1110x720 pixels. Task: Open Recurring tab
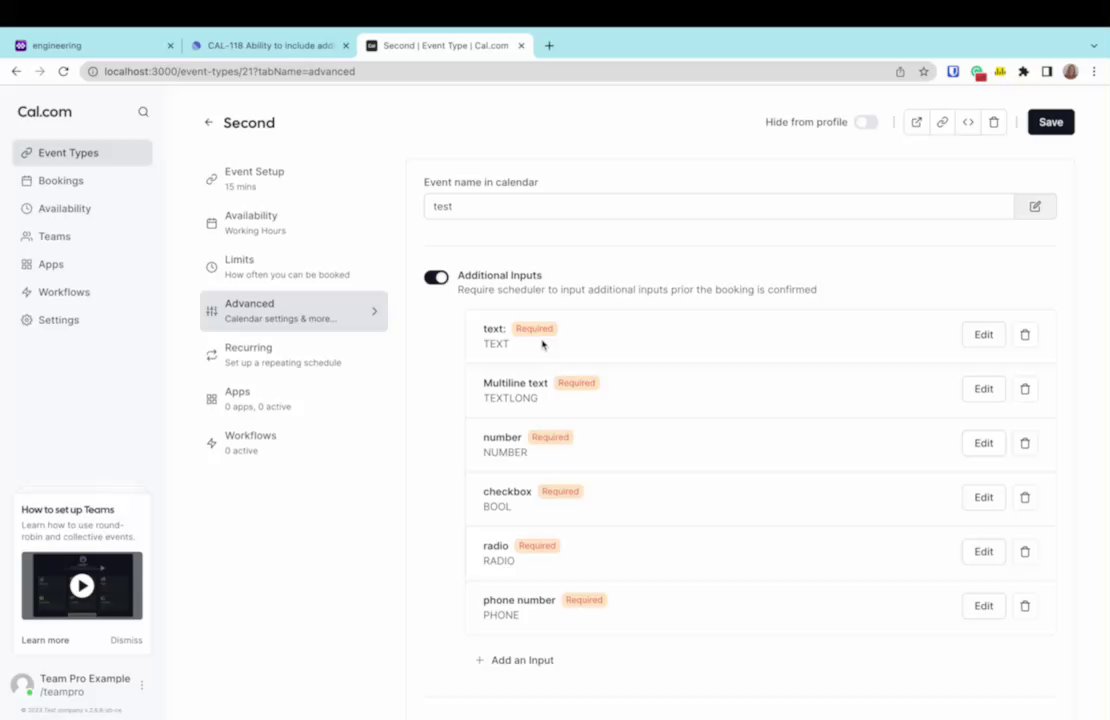pos(294,355)
